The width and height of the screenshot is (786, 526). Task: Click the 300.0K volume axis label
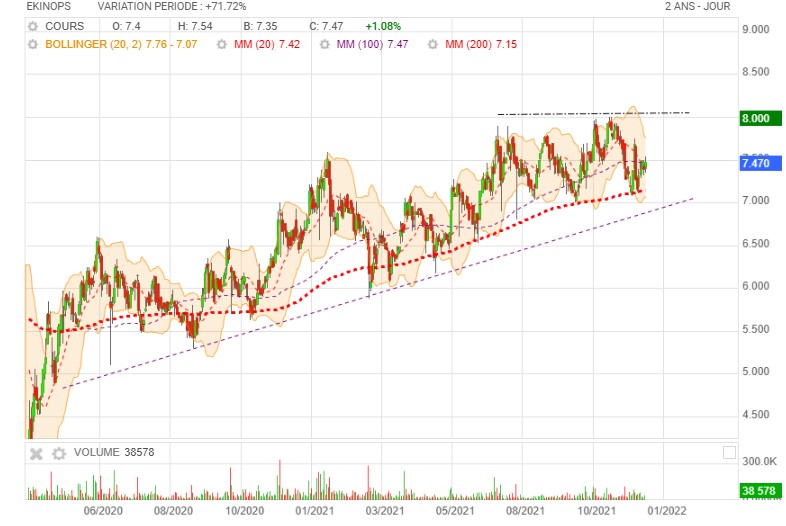[x=759, y=461]
